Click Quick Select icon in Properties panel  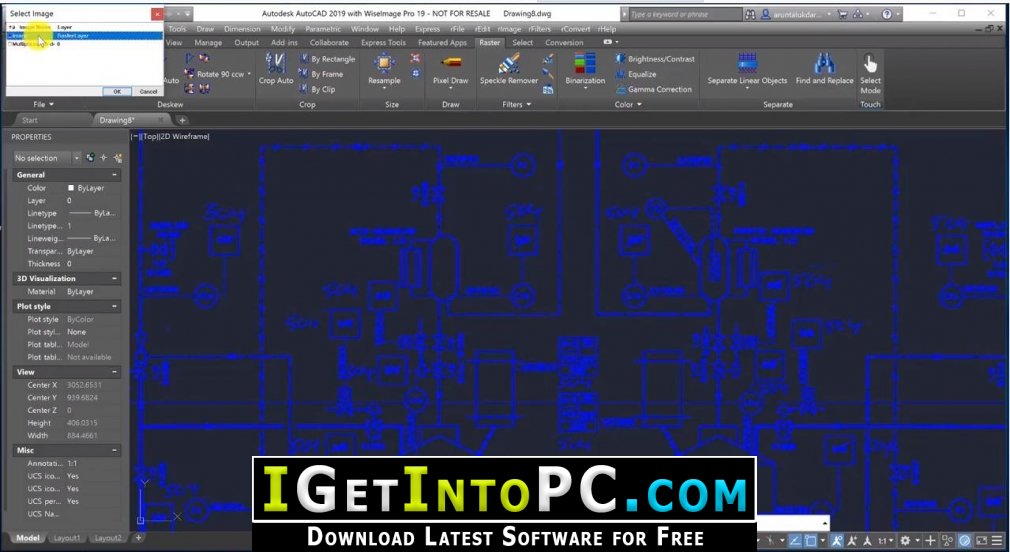[117, 158]
